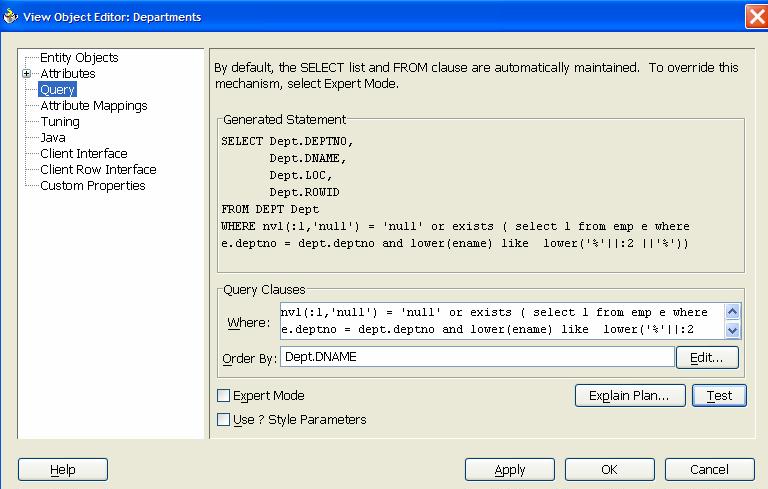Click the Edit... button for Order By

click(707, 357)
